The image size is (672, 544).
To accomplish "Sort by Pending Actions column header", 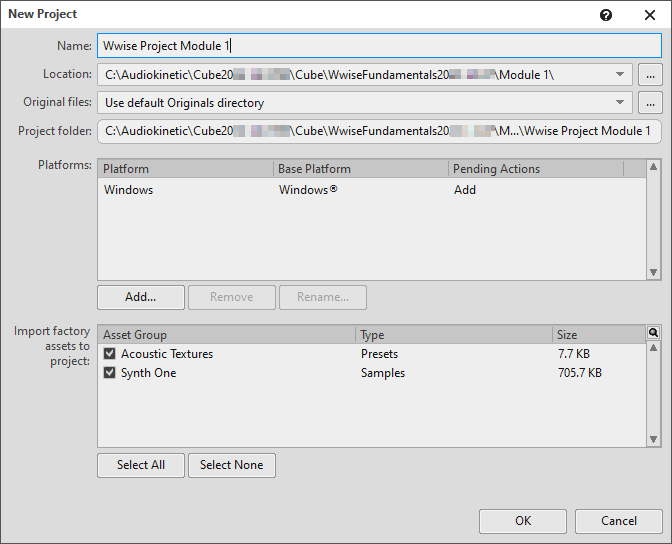I will click(x=536, y=169).
